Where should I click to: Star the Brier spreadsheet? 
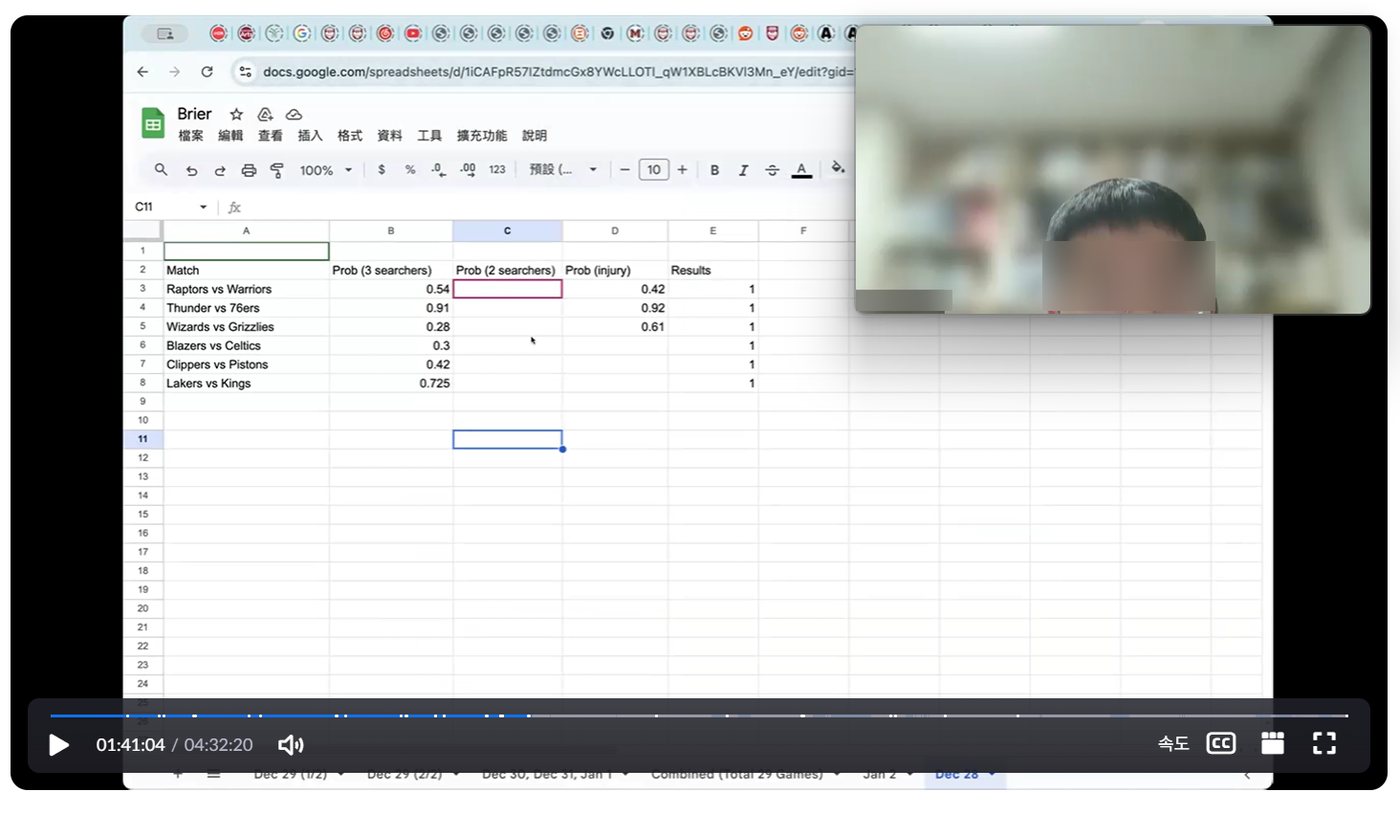click(x=236, y=114)
